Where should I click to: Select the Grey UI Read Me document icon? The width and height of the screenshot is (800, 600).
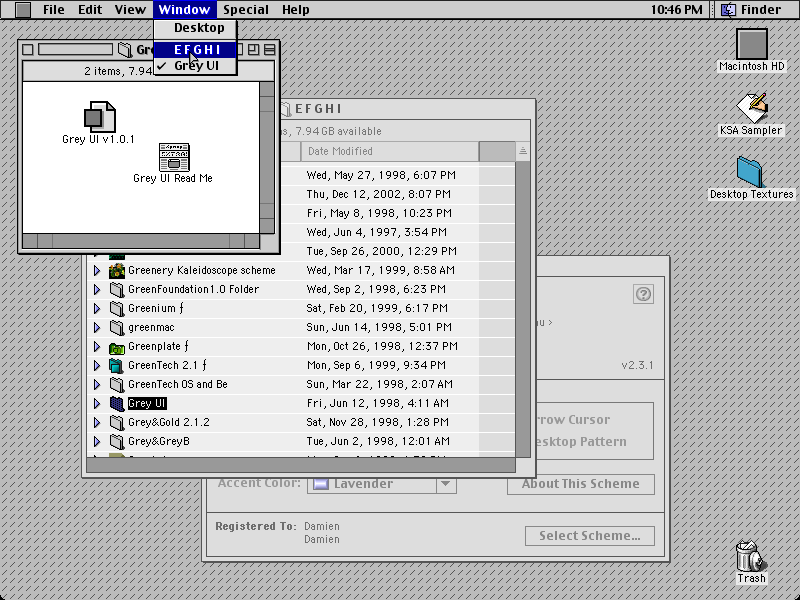point(174,157)
